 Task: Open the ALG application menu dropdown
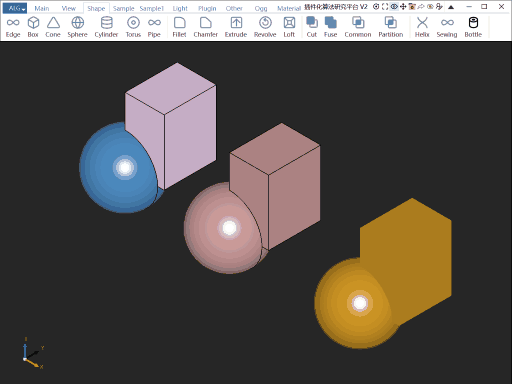click(15, 8)
